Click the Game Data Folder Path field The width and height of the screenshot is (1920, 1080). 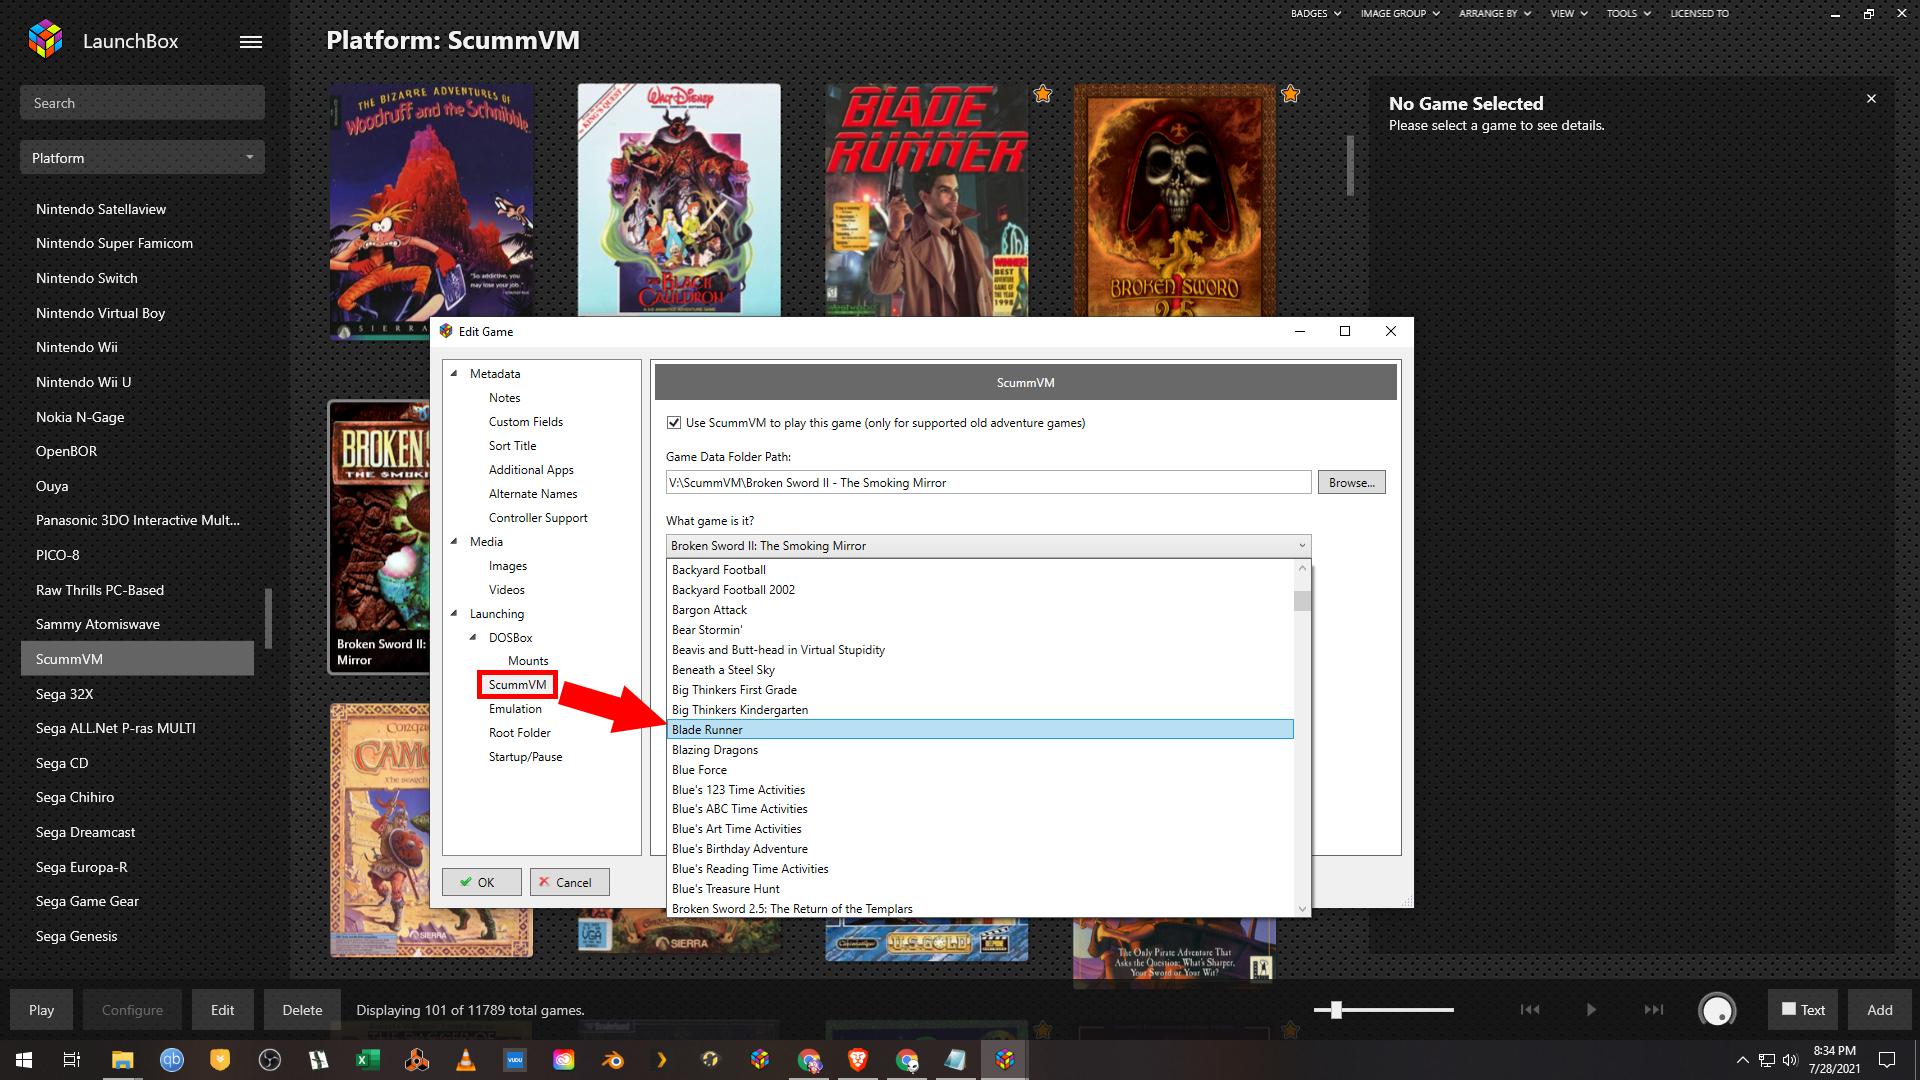(x=988, y=483)
